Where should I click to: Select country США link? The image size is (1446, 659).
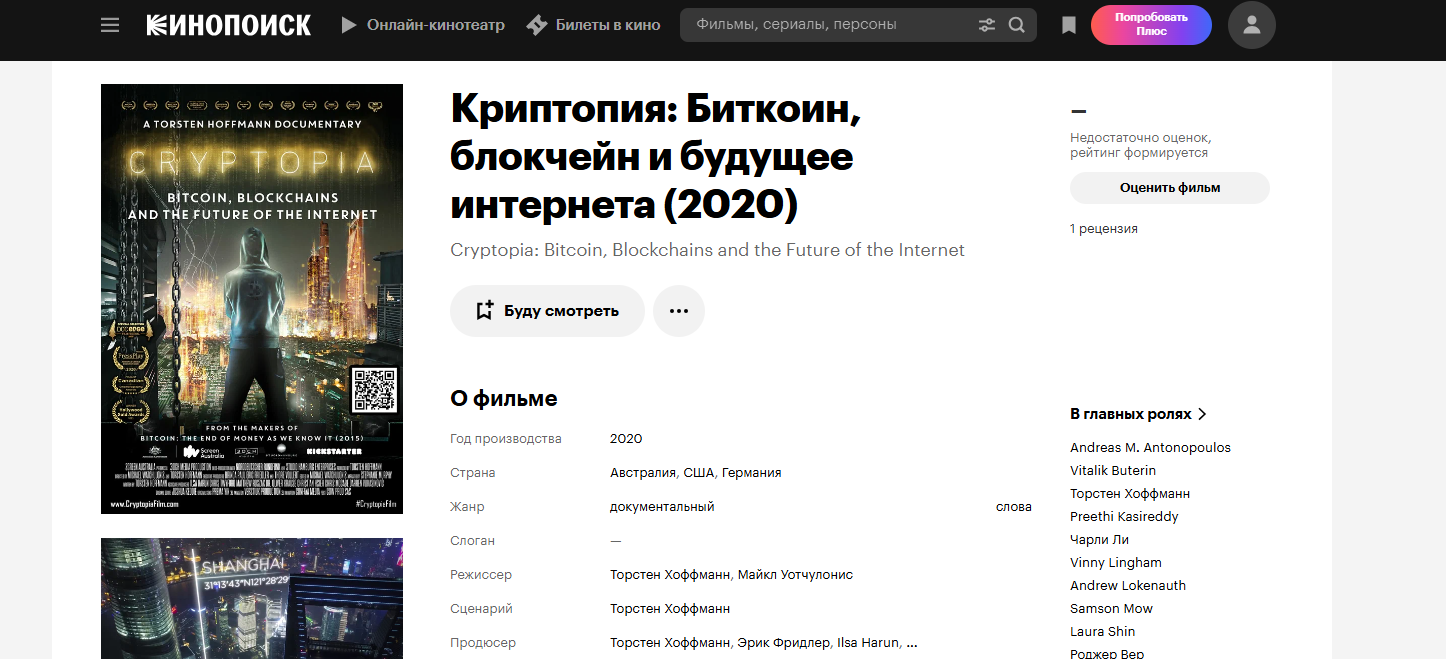[698, 473]
